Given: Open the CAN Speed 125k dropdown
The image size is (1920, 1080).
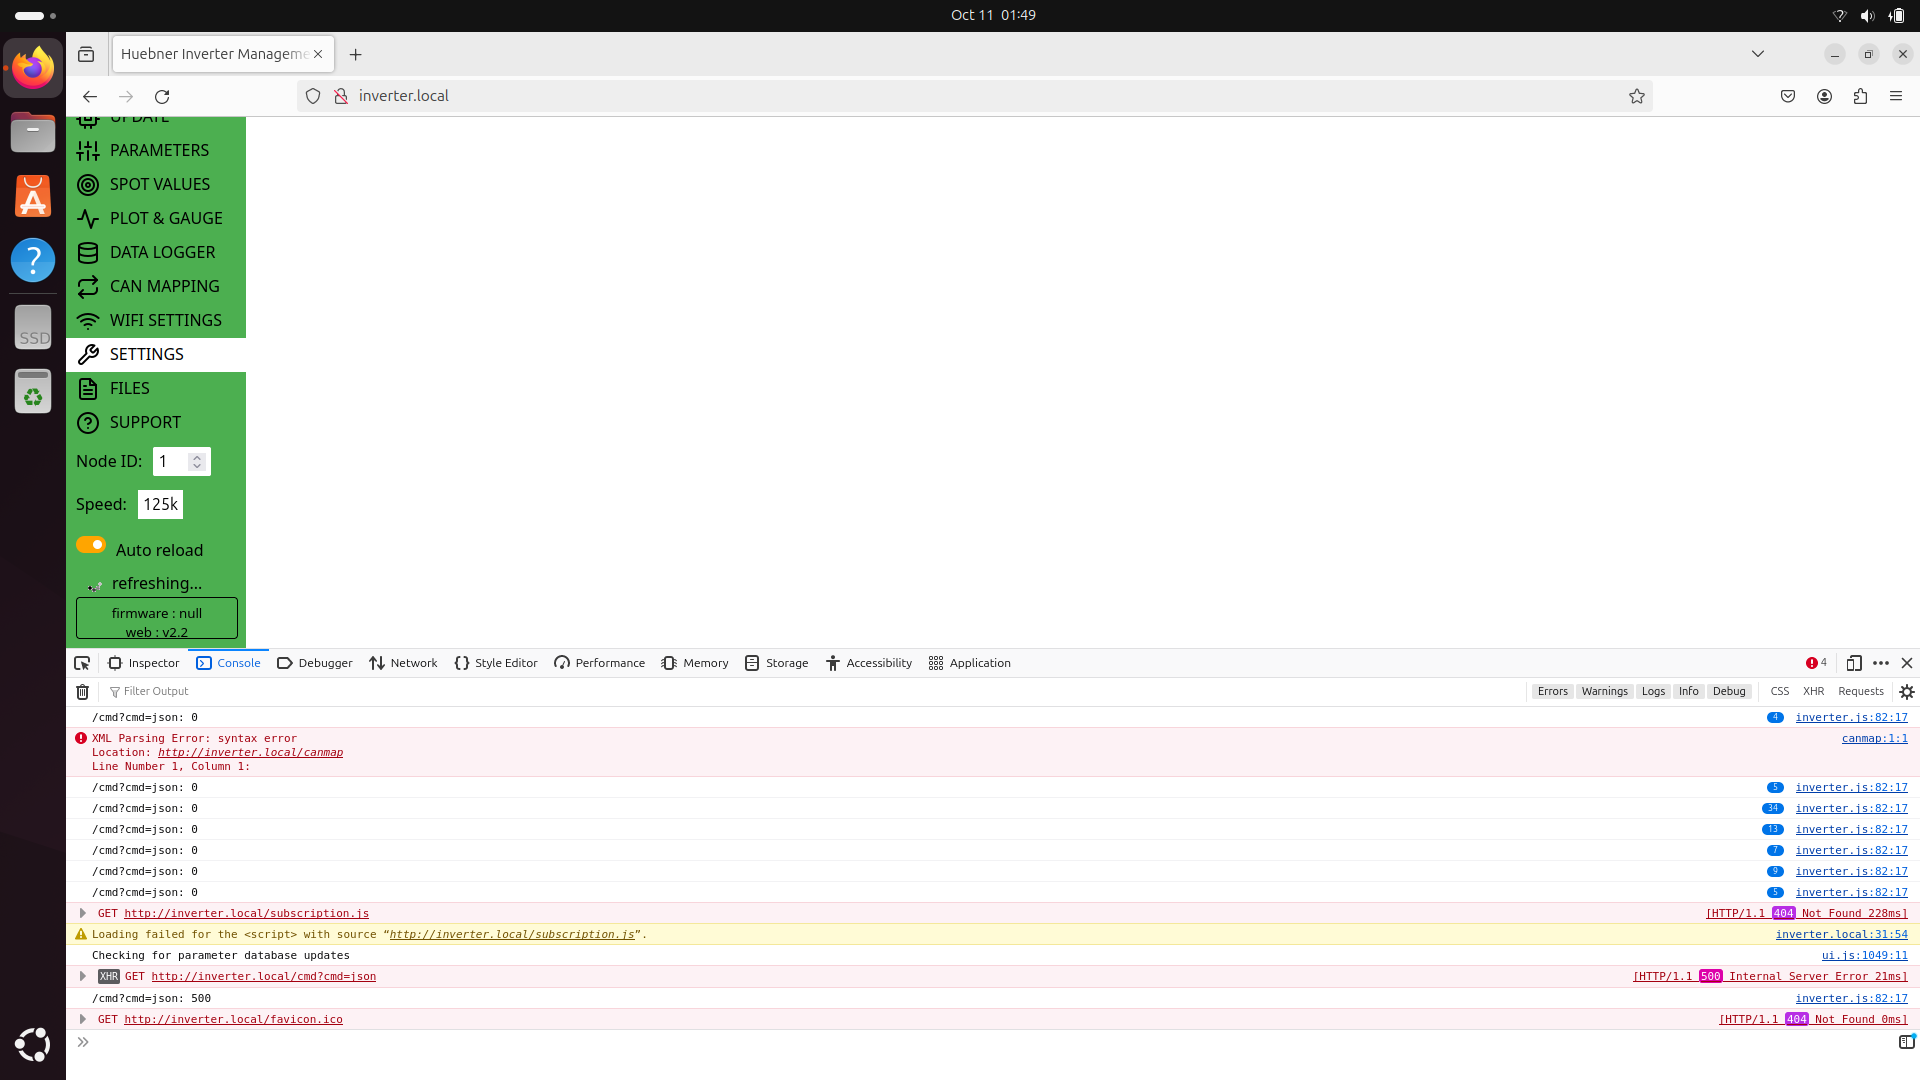Looking at the screenshot, I should (x=160, y=504).
